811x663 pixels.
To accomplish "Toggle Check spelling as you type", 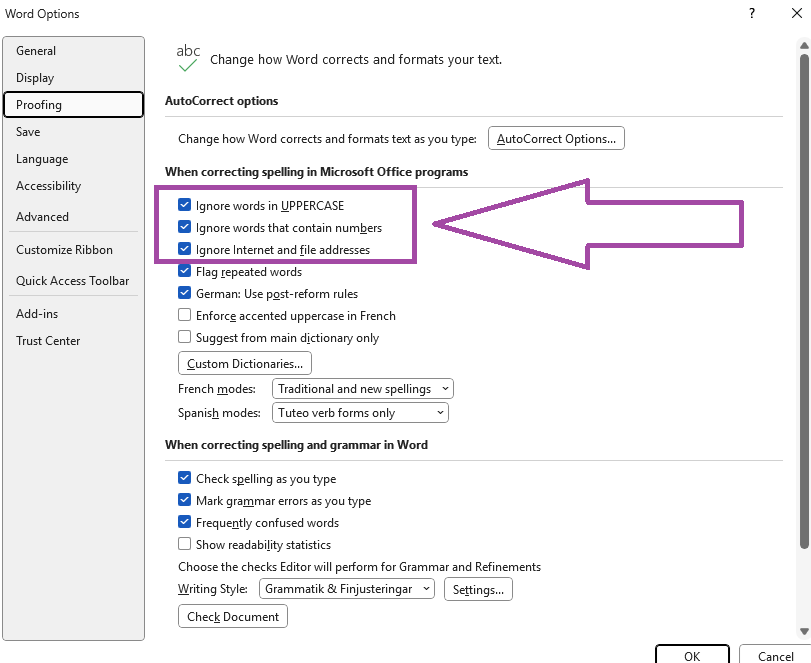I will point(184,478).
